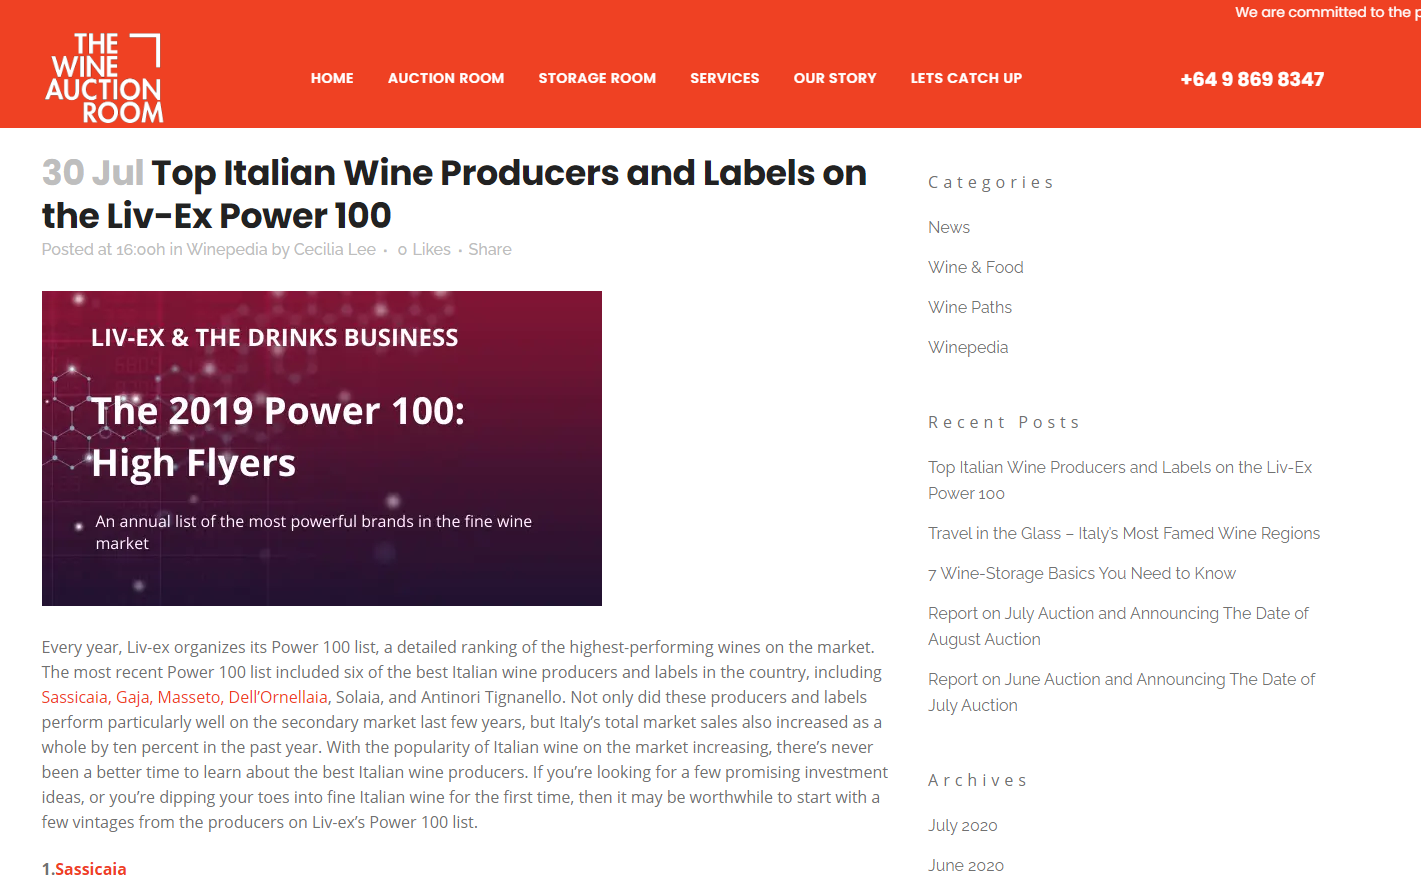Browse the Wine Paths category
Screen dimensions: 1421x892
point(970,307)
